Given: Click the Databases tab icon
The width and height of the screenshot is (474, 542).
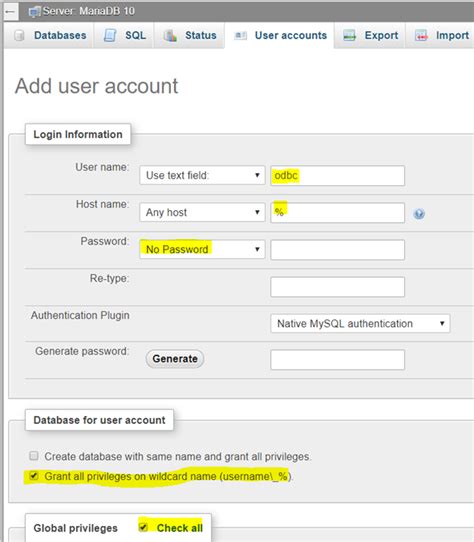Looking at the screenshot, I should (19, 35).
